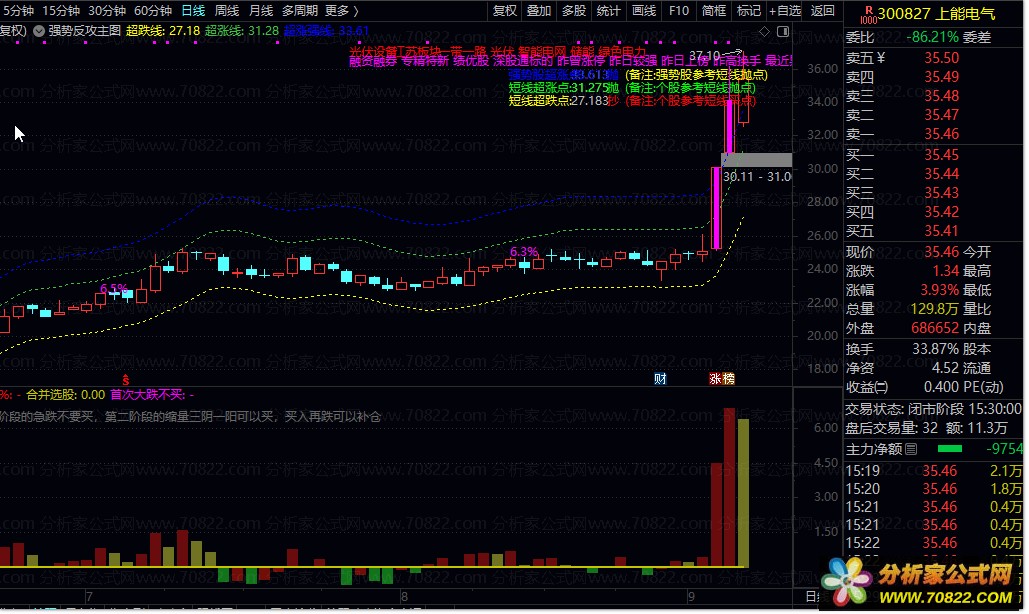Viewport: 1029px width, 614px height.
Task: Click the 标记 mark button
Action: 748,10
